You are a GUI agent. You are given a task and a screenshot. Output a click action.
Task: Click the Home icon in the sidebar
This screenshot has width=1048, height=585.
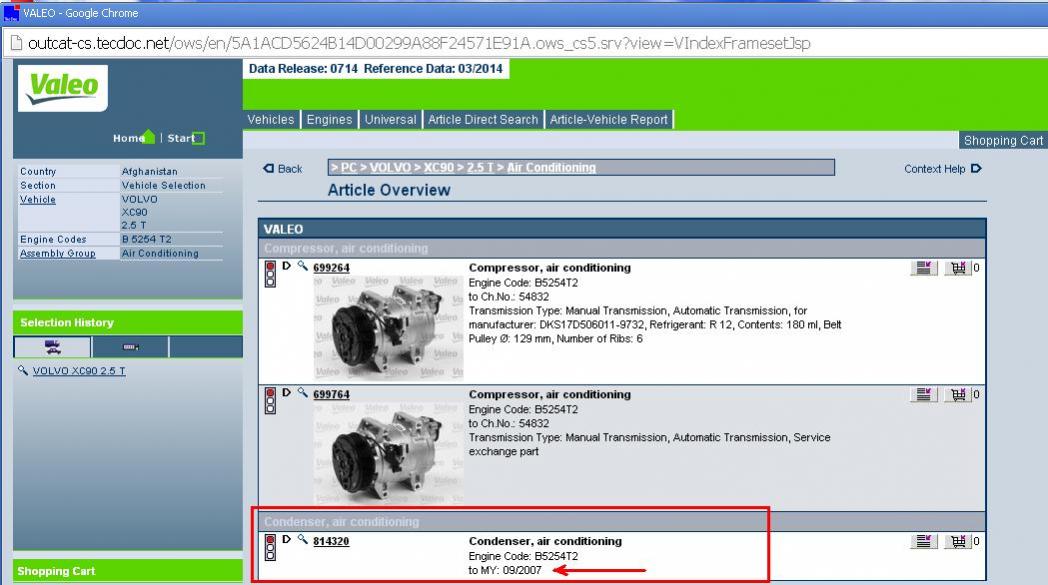[149, 138]
